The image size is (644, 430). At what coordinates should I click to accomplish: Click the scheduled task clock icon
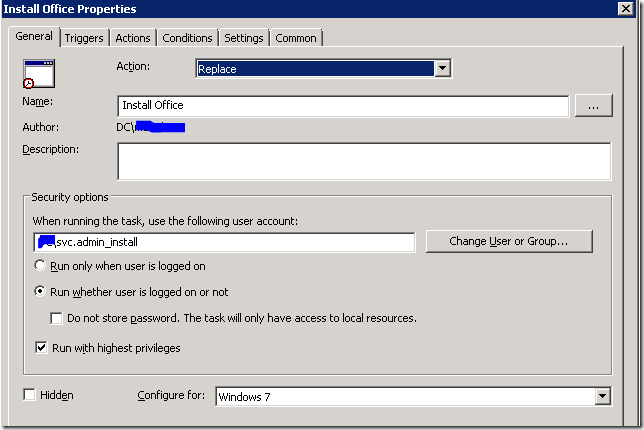coord(38,74)
